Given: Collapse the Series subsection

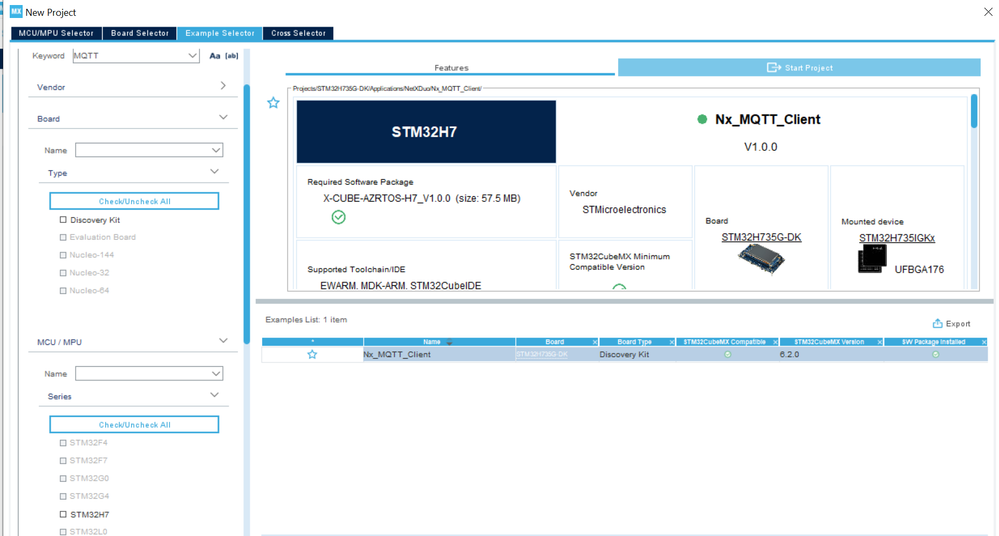Looking at the screenshot, I should 215,395.
